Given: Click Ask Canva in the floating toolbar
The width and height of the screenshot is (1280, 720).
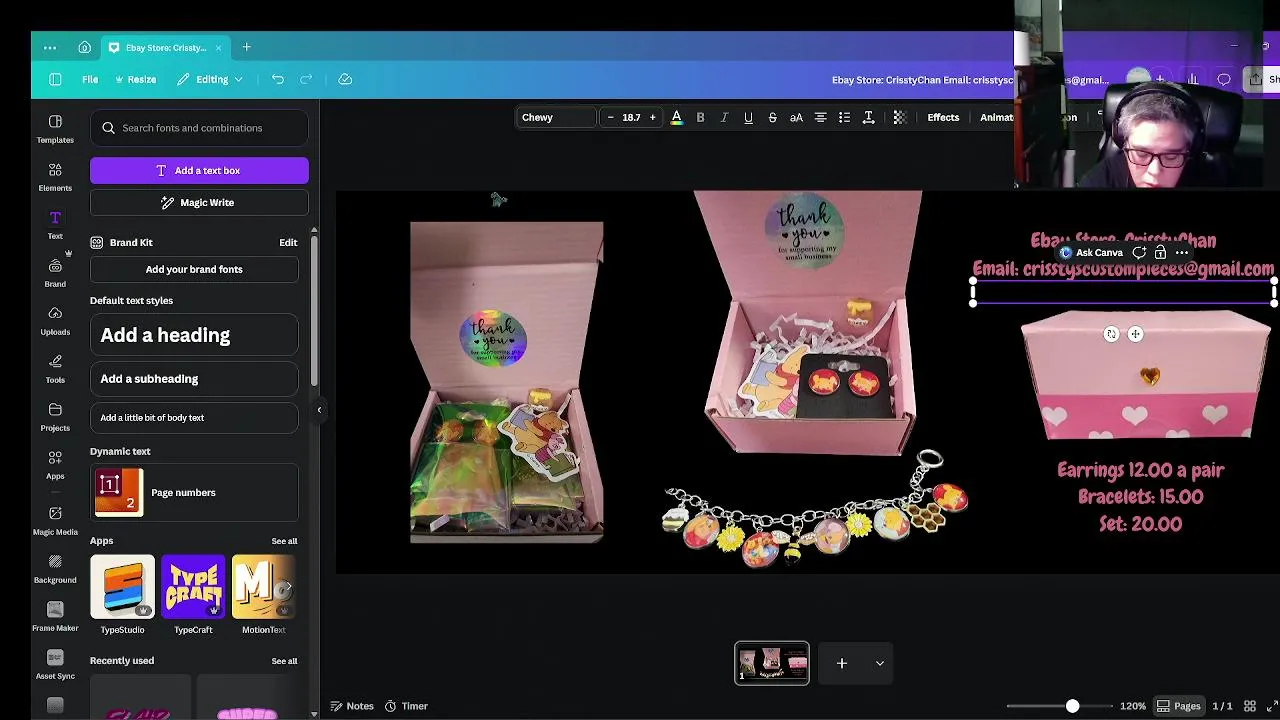Looking at the screenshot, I should 1092,253.
